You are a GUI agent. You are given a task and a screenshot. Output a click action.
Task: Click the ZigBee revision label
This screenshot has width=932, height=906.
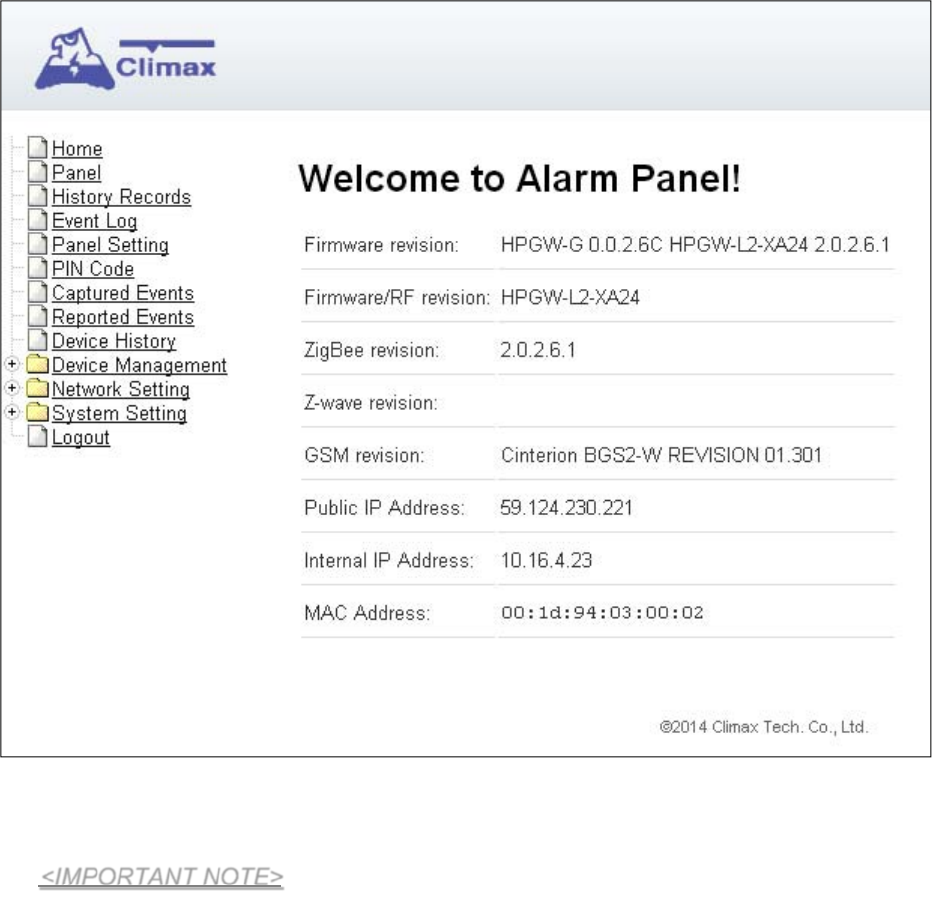coord(371,350)
